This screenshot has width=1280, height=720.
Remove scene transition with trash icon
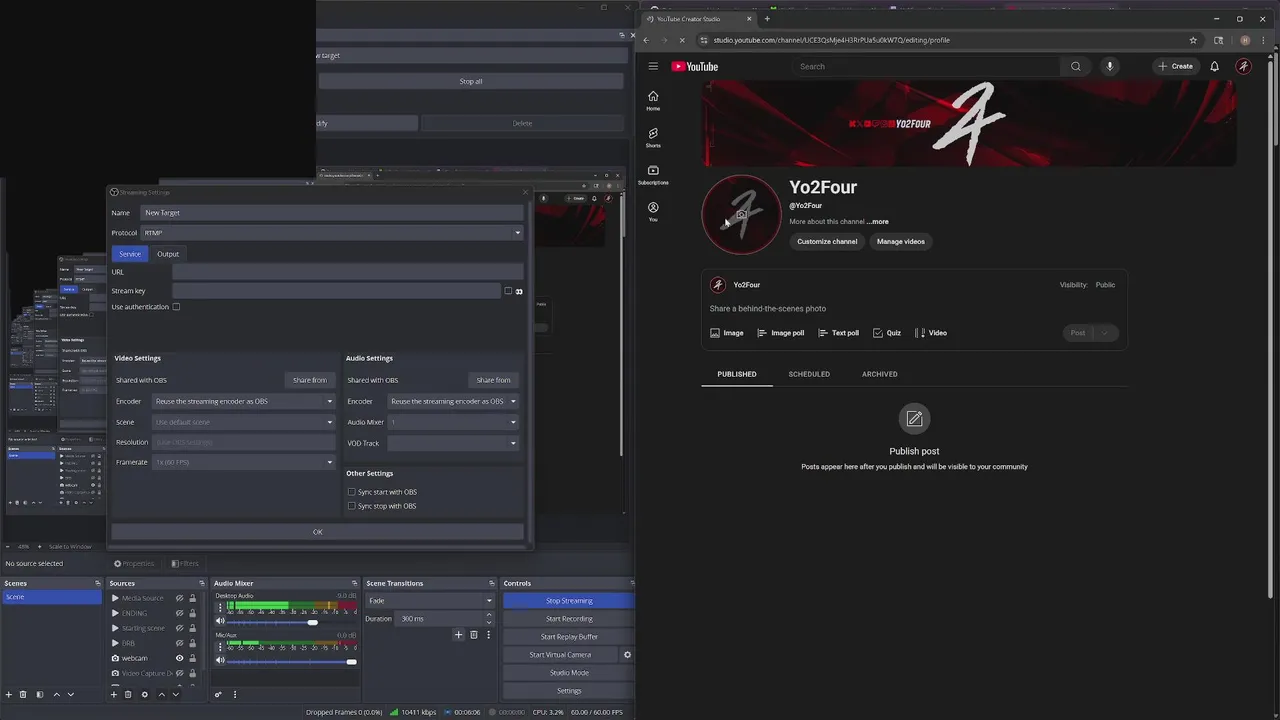pyautogui.click(x=474, y=635)
